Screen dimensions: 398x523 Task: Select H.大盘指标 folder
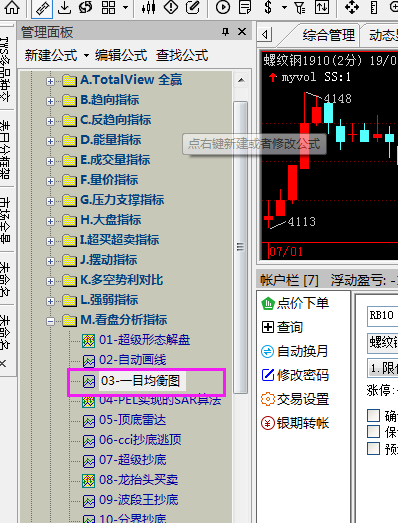[111, 220]
